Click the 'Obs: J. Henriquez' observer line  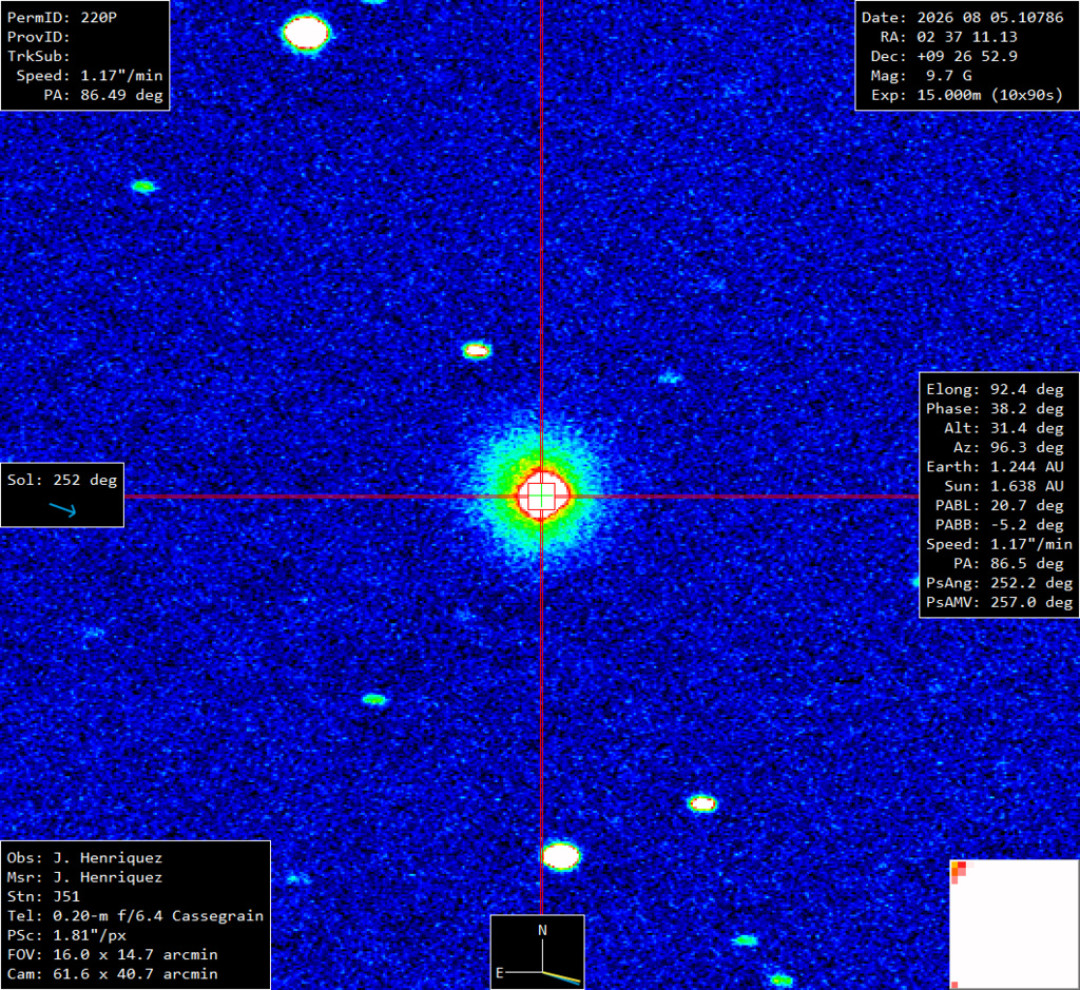coord(85,858)
